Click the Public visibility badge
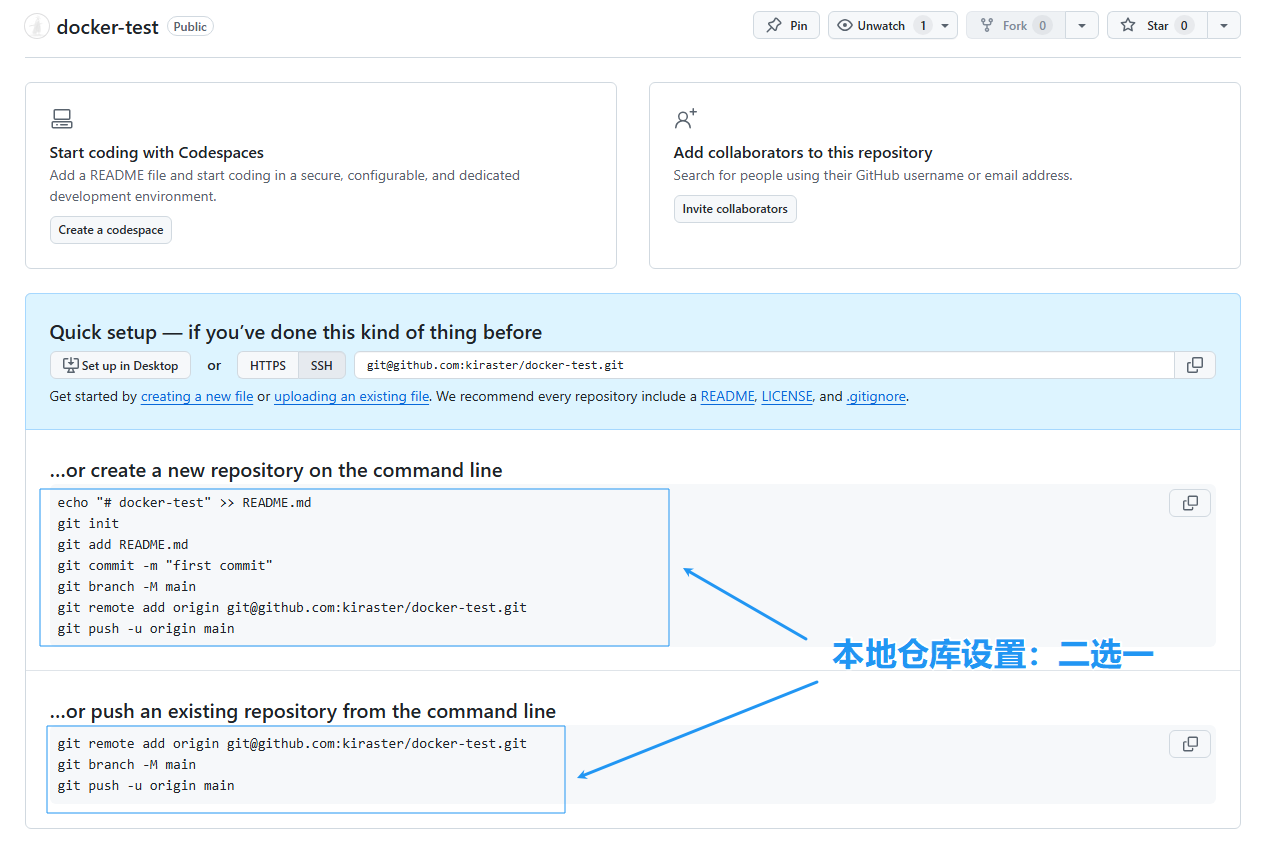Image resolution: width=1265 pixels, height=841 pixels. click(190, 27)
